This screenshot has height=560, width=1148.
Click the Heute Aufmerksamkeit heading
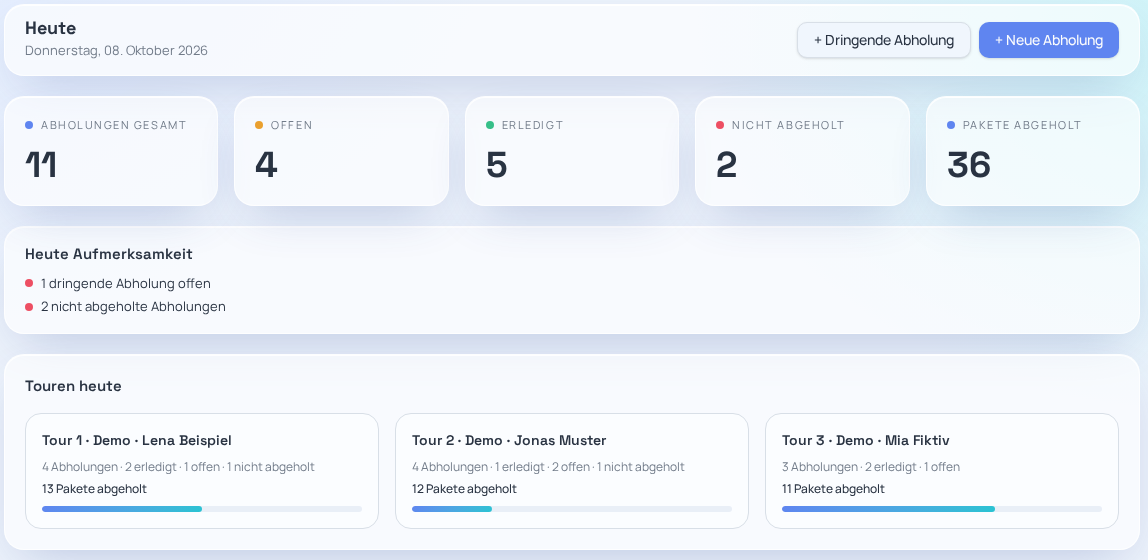pyautogui.click(x=109, y=254)
